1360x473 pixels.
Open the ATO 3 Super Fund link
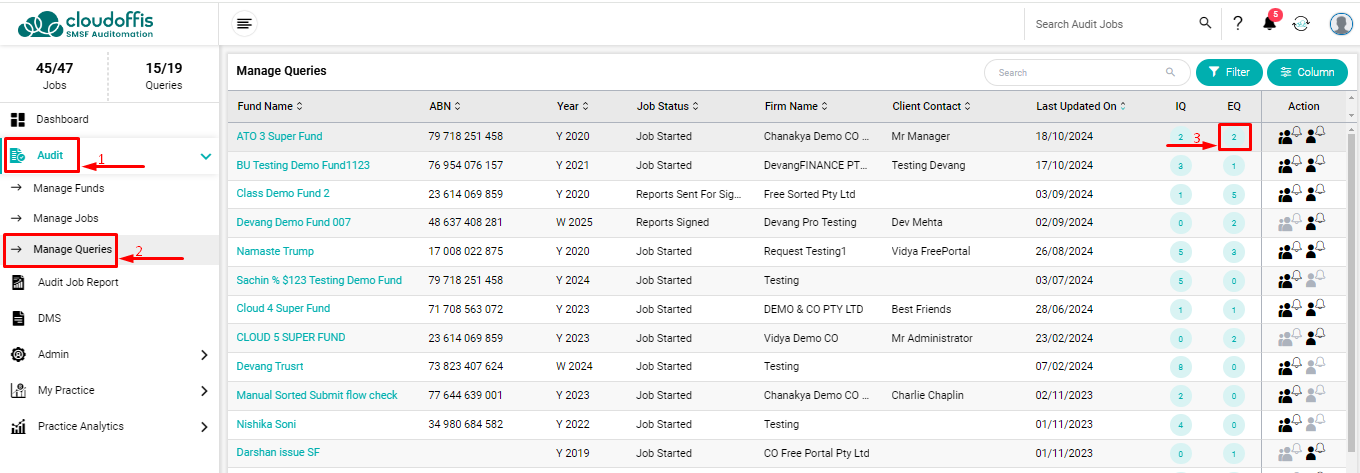[x=279, y=136]
